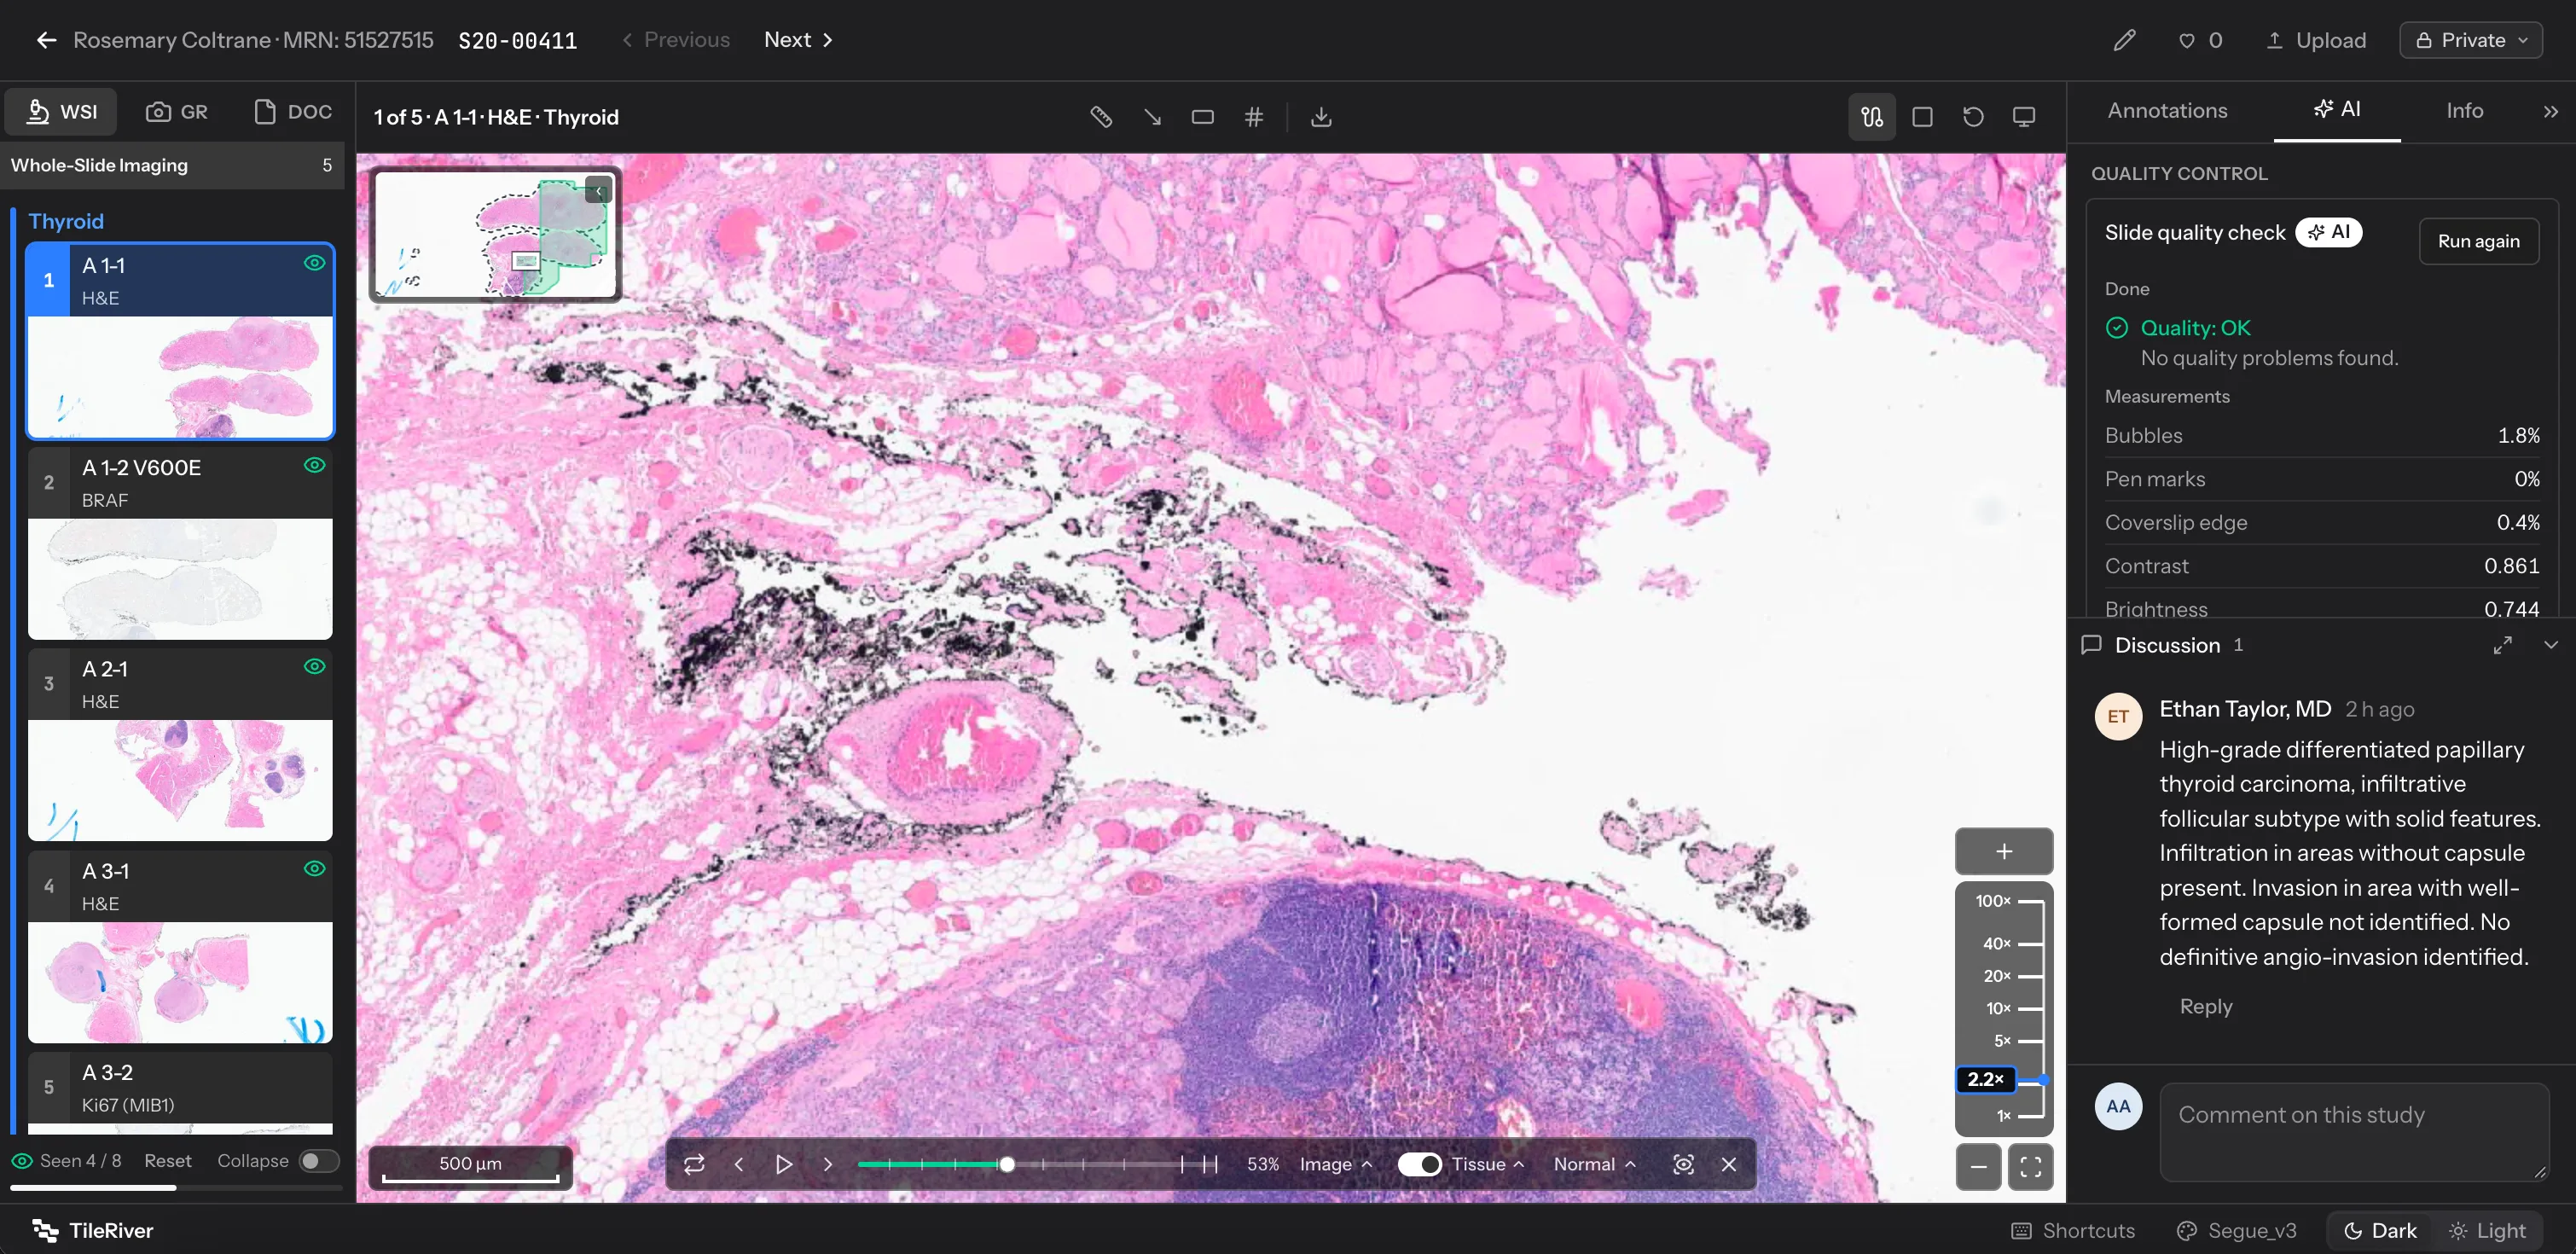2576x1254 pixels.
Task: Click the heart favorites icon
Action: point(2187,41)
